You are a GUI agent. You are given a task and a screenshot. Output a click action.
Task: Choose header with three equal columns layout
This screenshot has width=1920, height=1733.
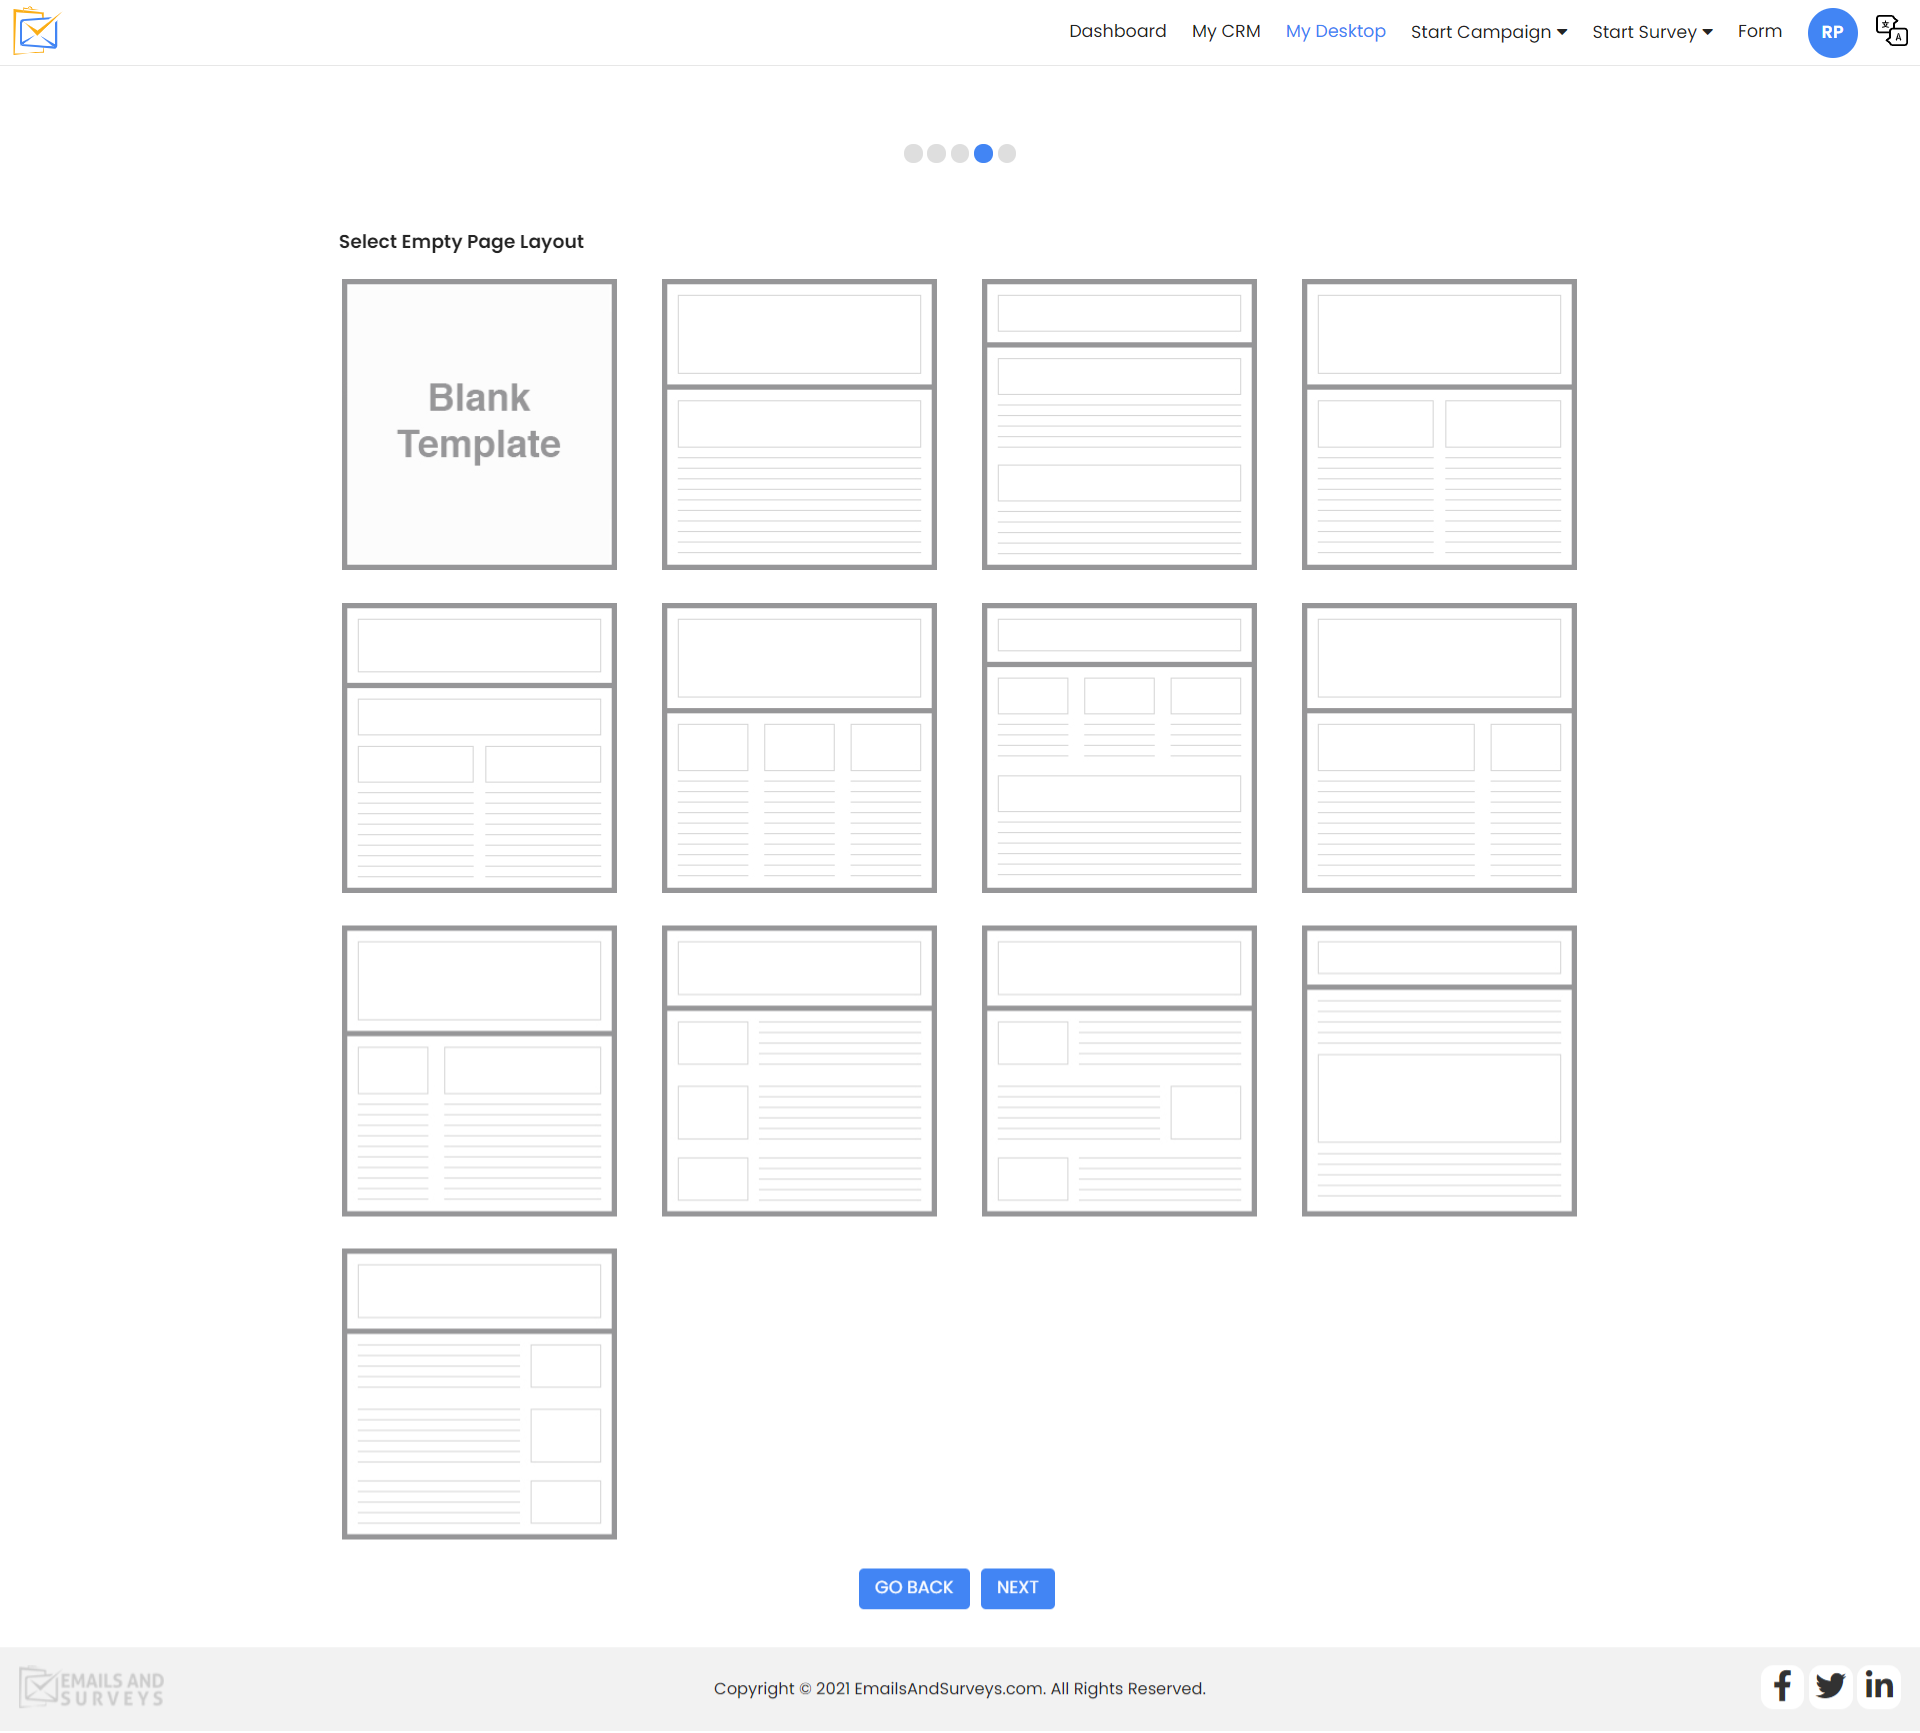point(799,747)
